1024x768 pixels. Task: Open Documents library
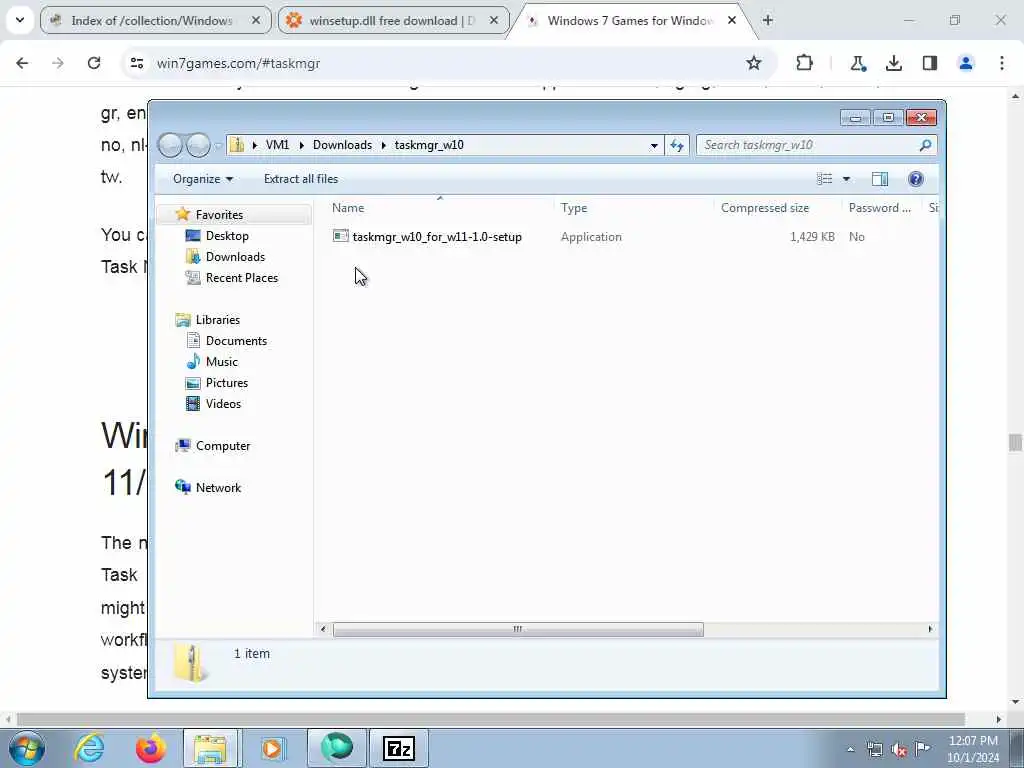[x=236, y=341]
